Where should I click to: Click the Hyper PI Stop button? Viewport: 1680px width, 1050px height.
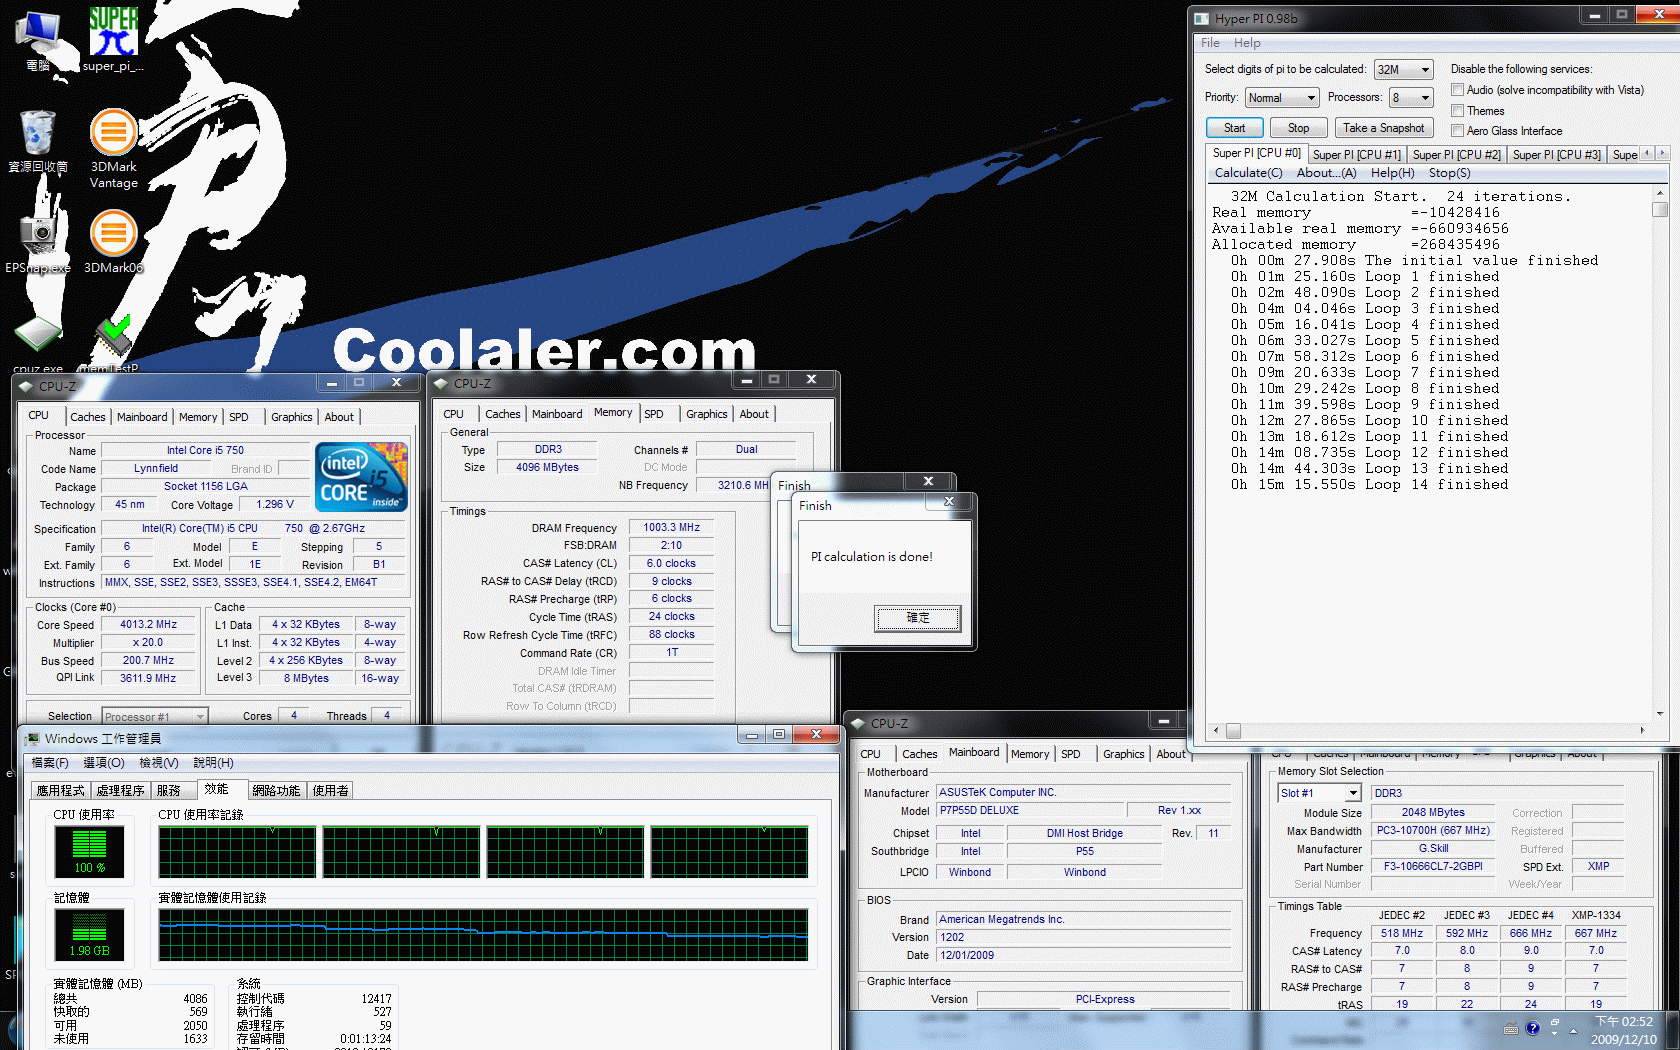1298,128
